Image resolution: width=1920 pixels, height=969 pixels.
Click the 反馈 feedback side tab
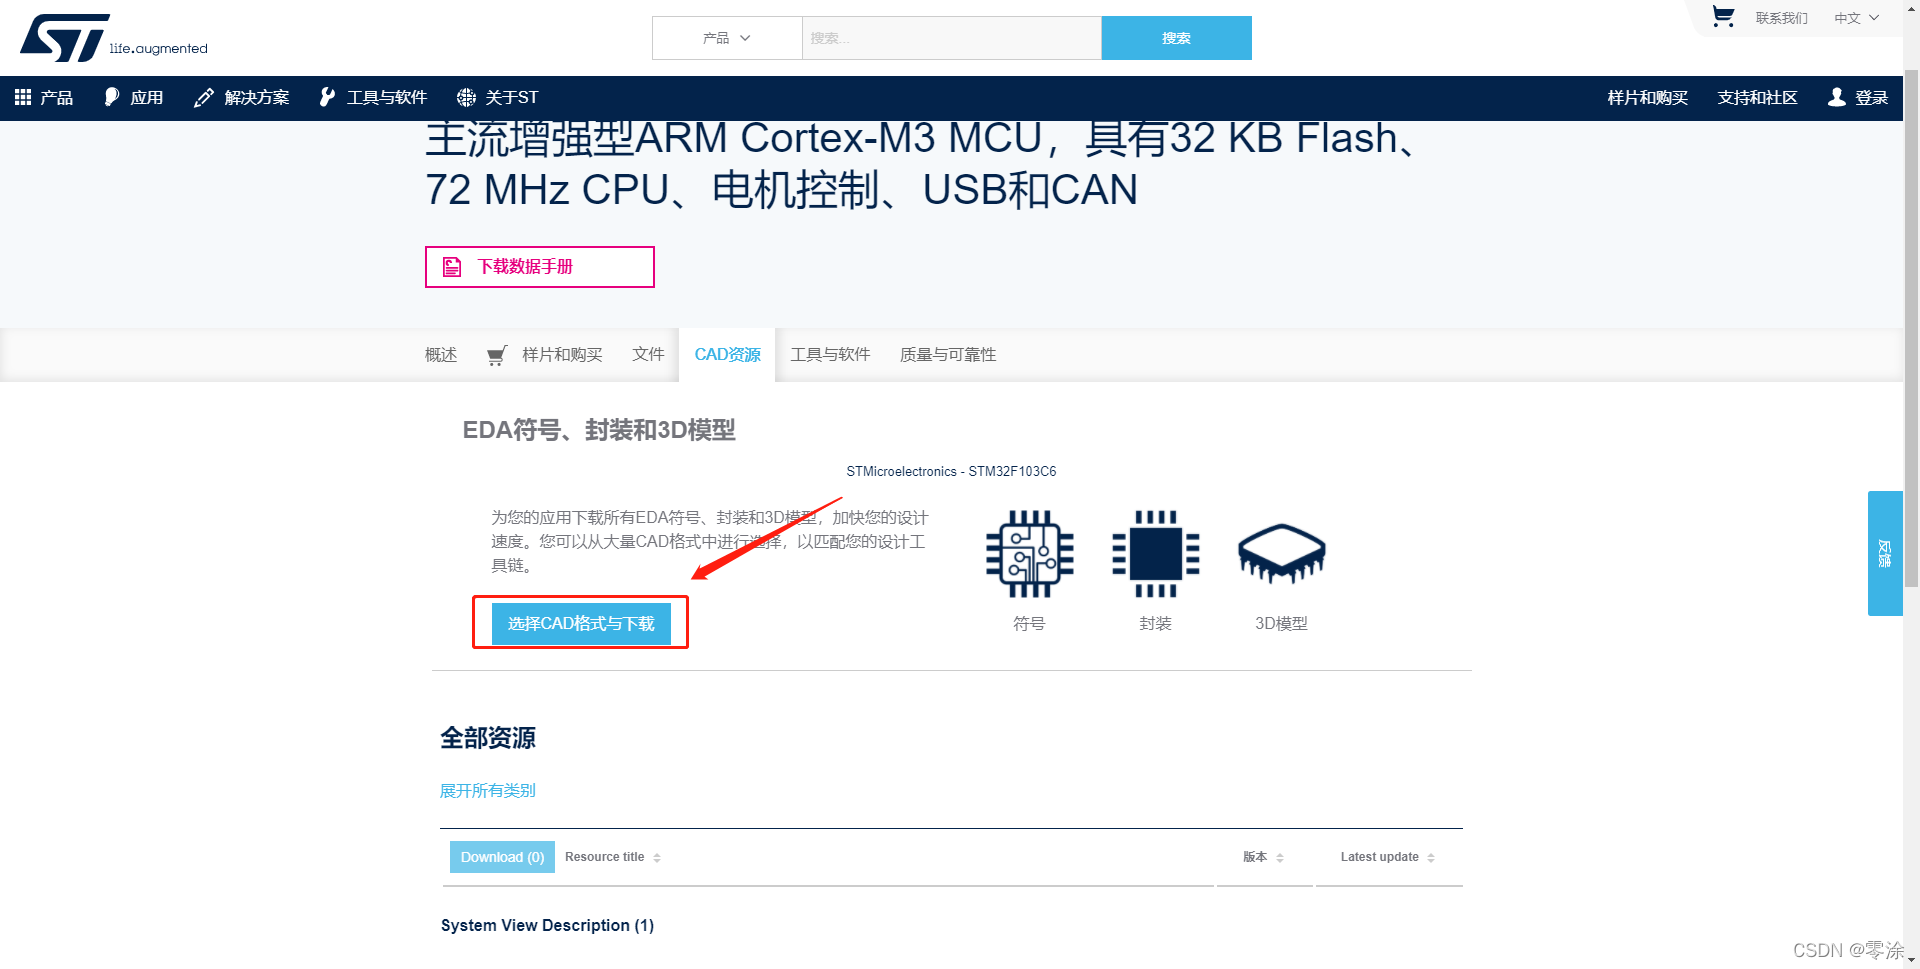point(1885,553)
